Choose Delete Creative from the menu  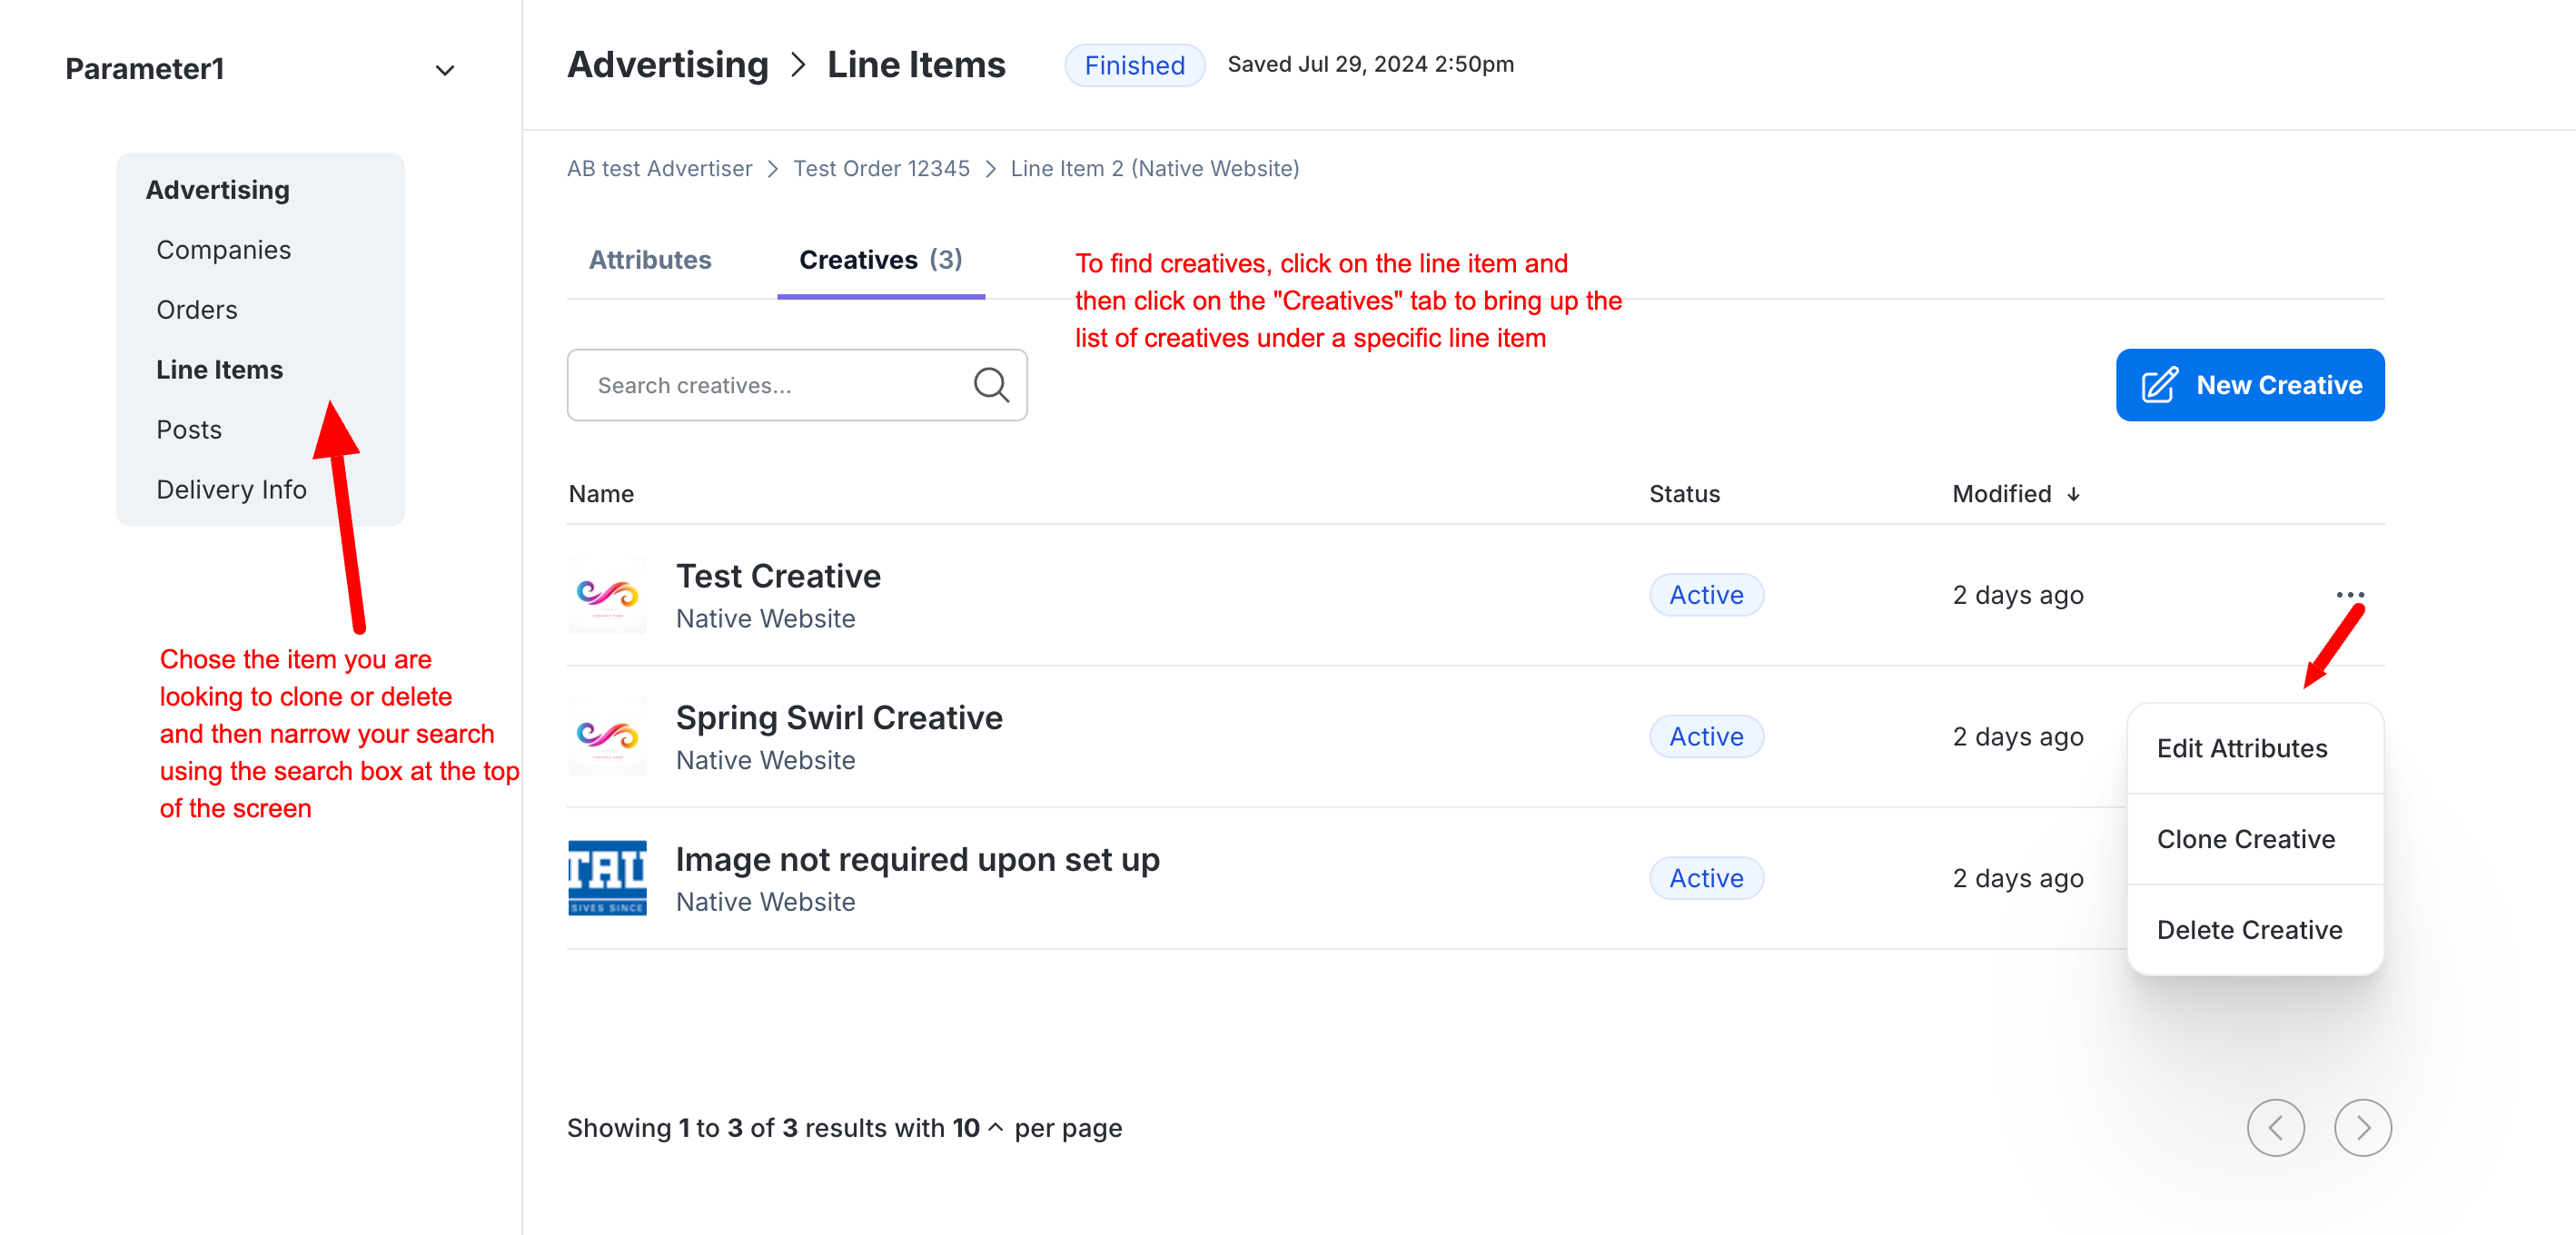(2249, 930)
